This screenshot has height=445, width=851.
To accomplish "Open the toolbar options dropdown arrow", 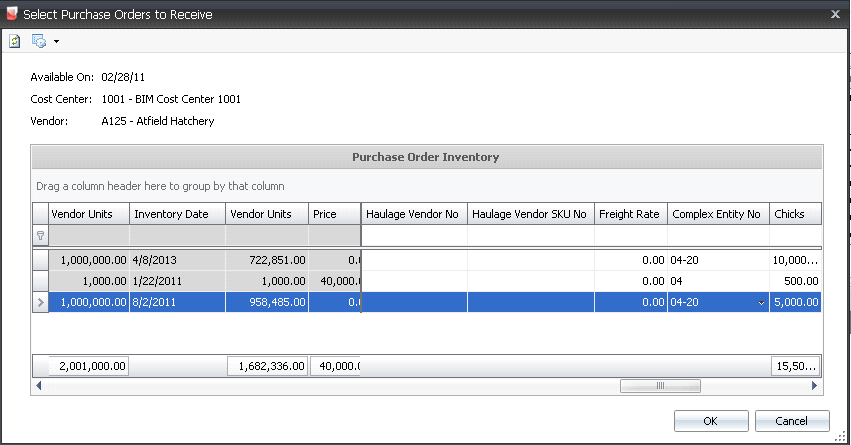I will point(57,41).
